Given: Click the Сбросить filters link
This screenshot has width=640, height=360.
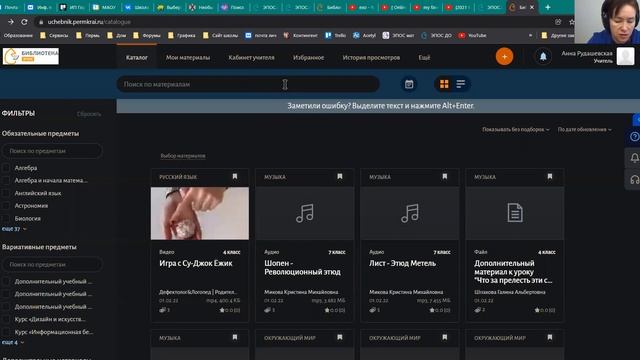Looking at the screenshot, I should coord(89,114).
